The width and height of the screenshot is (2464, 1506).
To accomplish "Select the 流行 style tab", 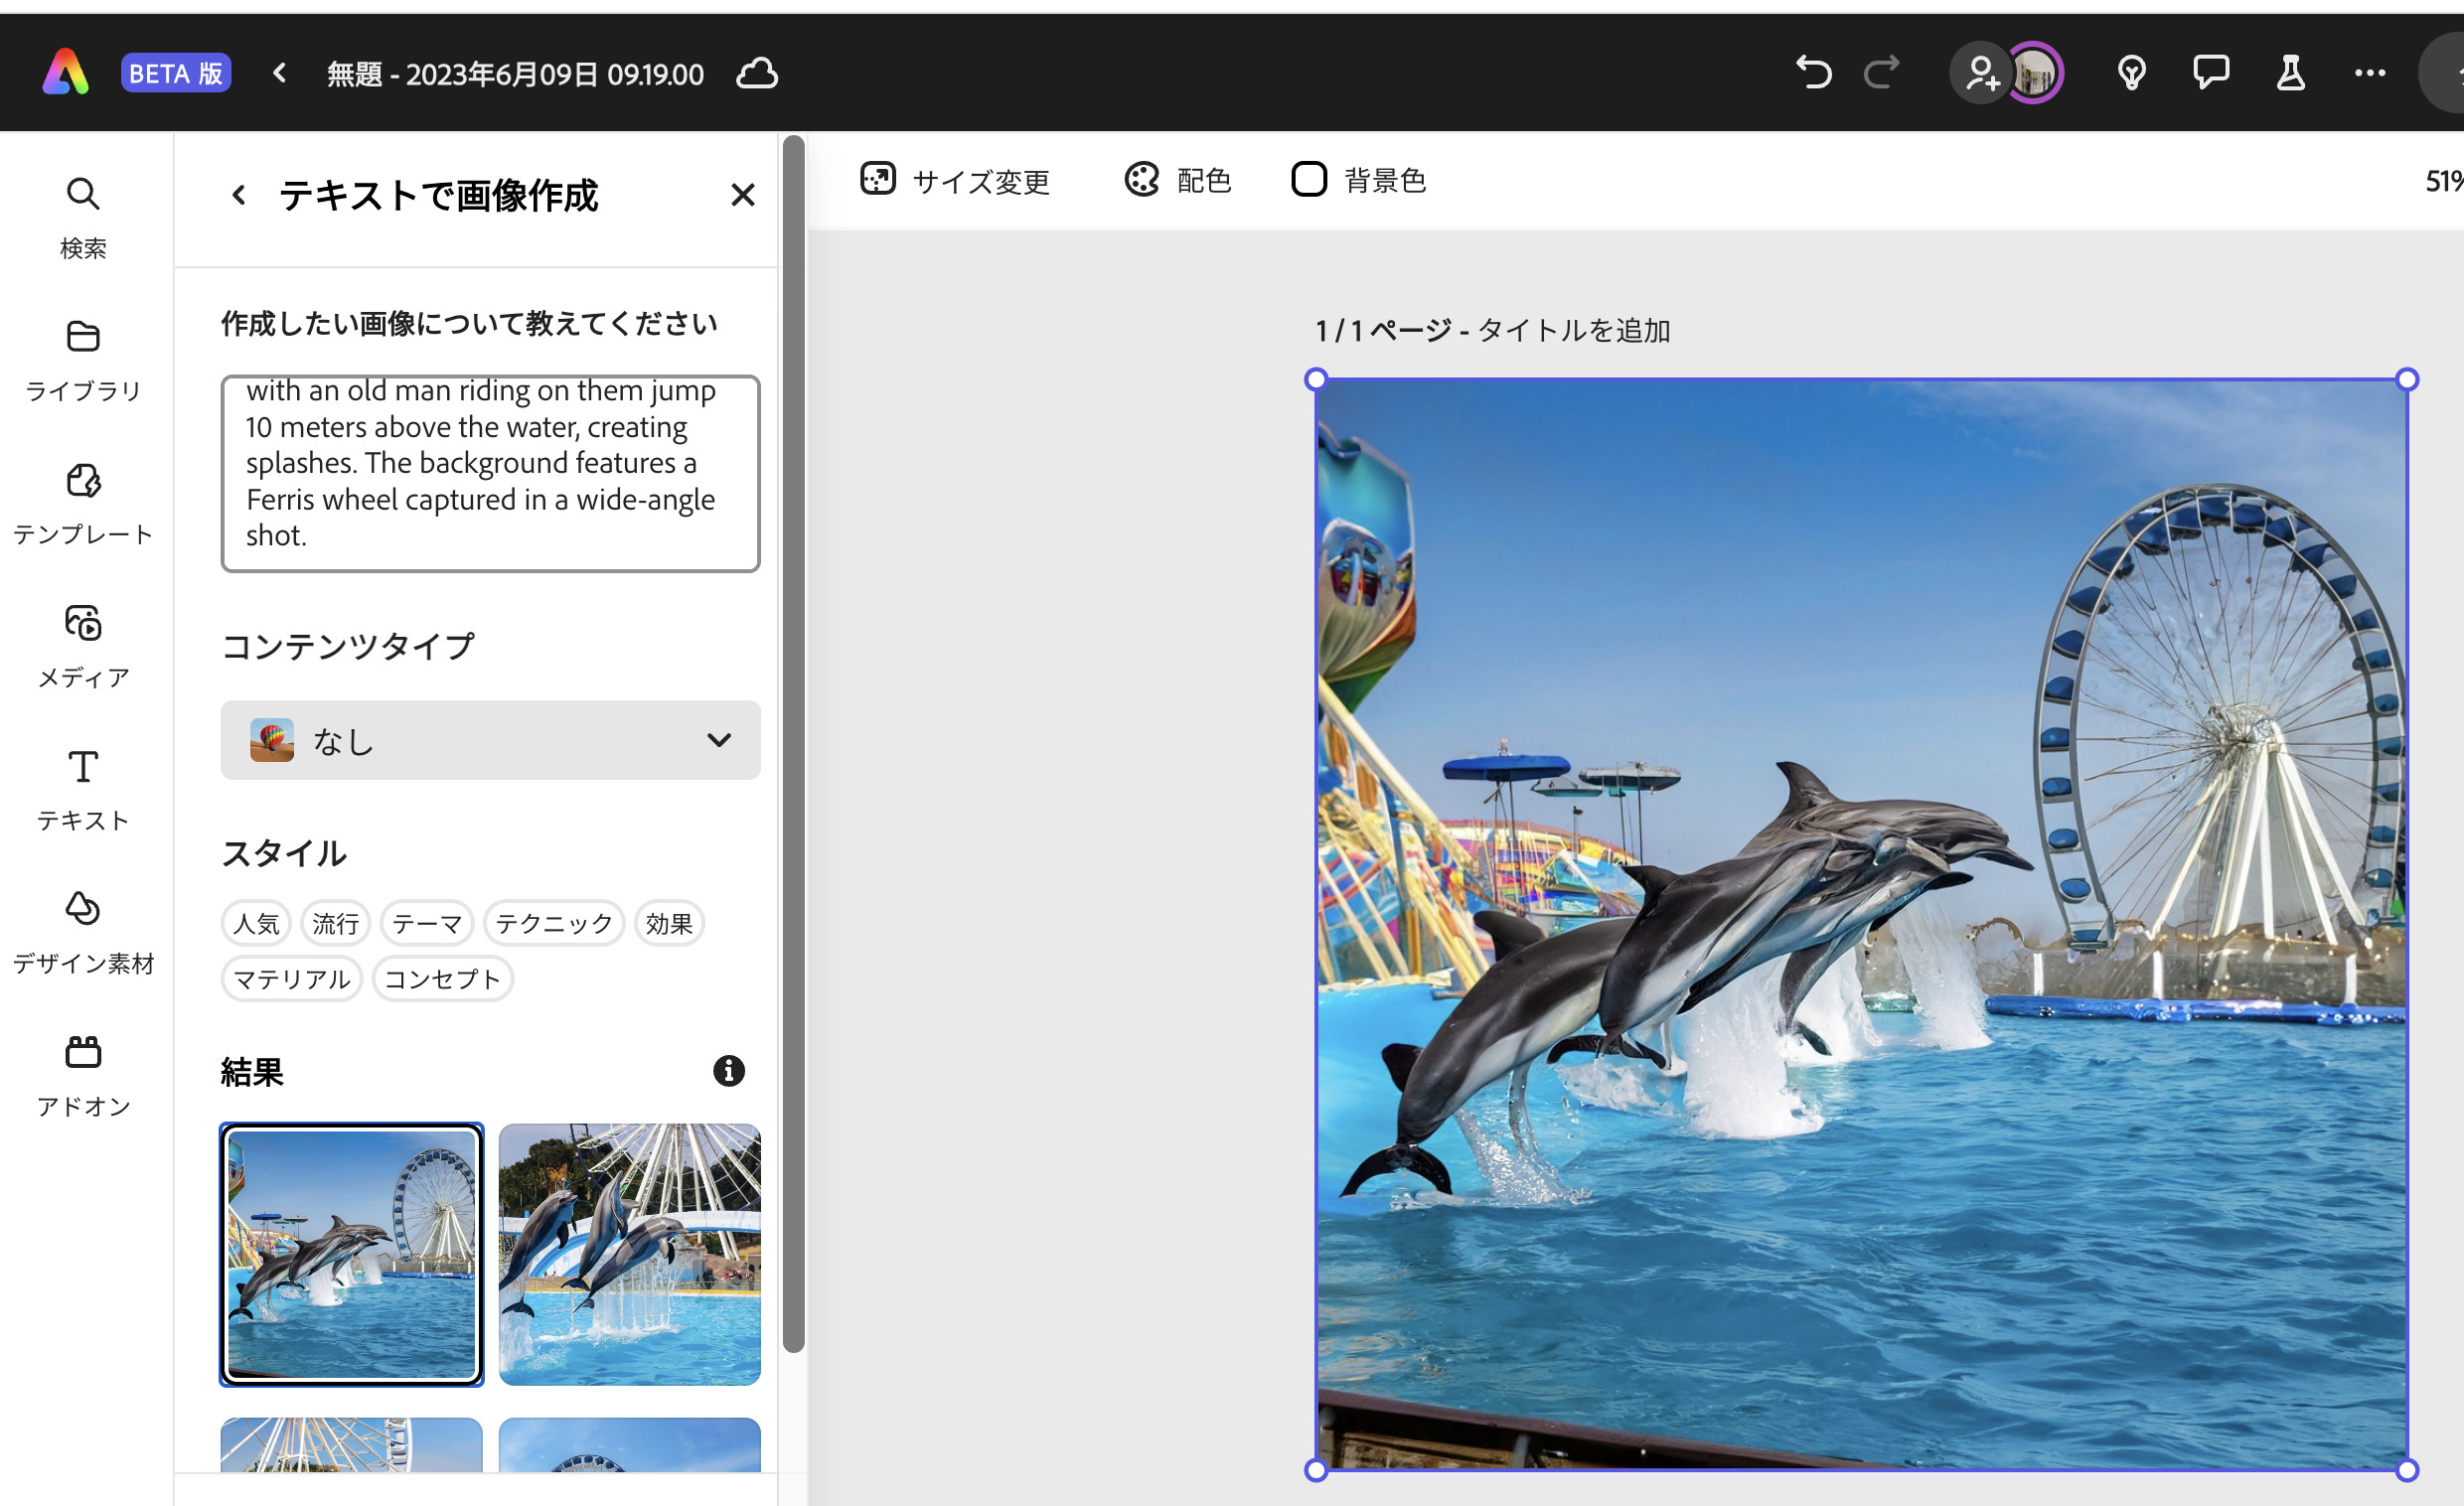I will coord(335,923).
